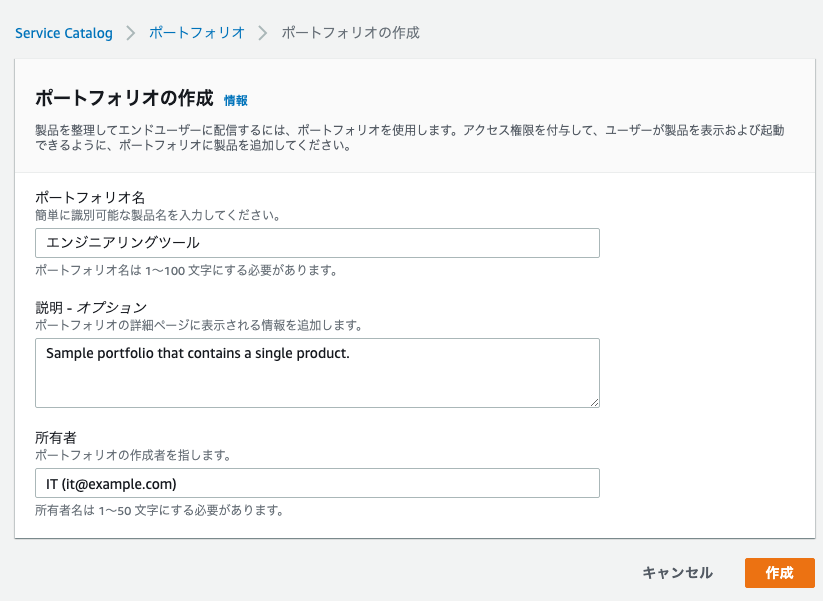The height and width of the screenshot is (601, 823).
Task: Focus the 所有者 field with IT (it@example.com)
Action: pyautogui.click(x=317, y=483)
